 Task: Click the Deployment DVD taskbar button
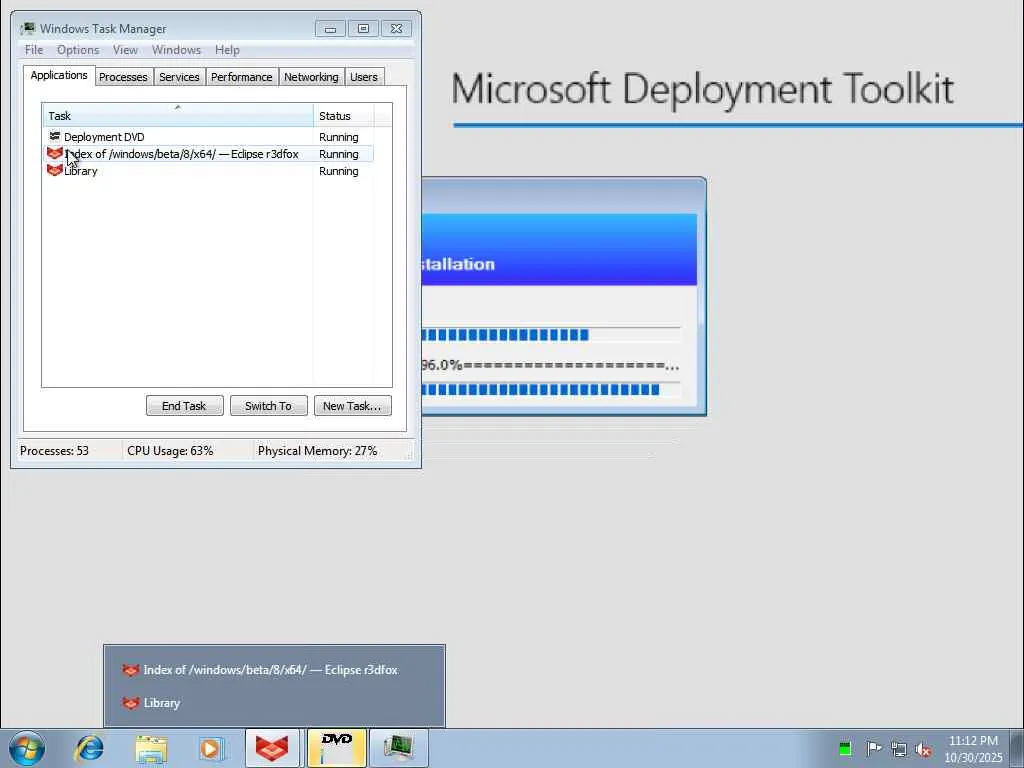[336, 748]
